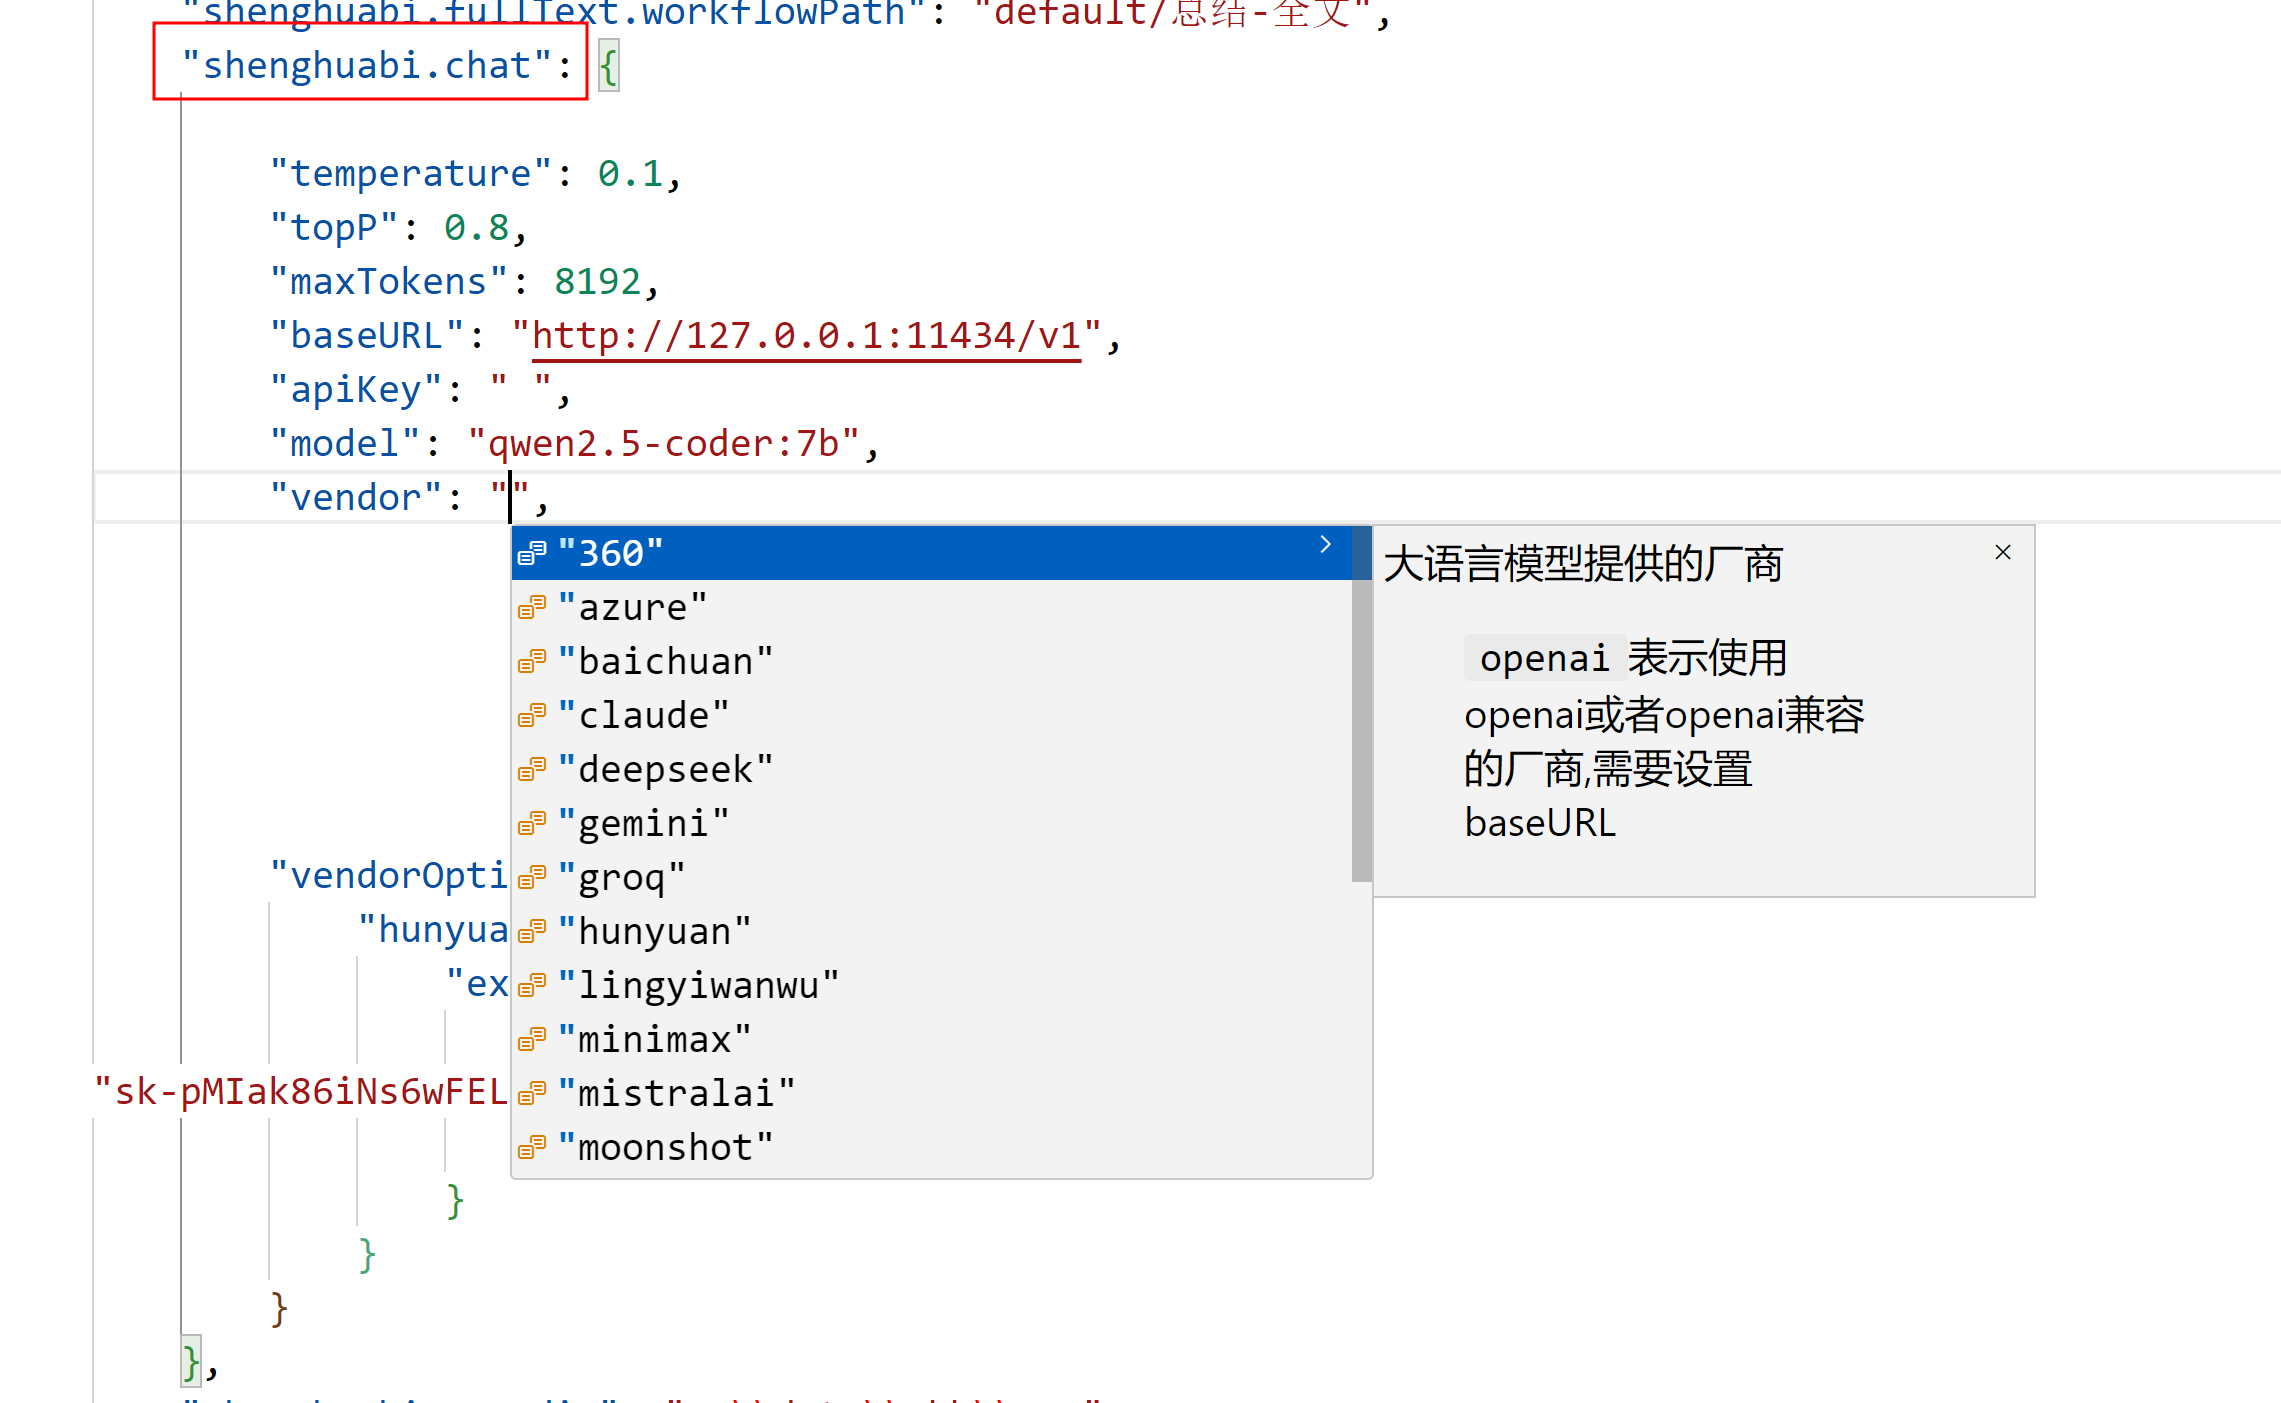Click the "shenghuabi.chat" key

pyautogui.click(x=366, y=66)
